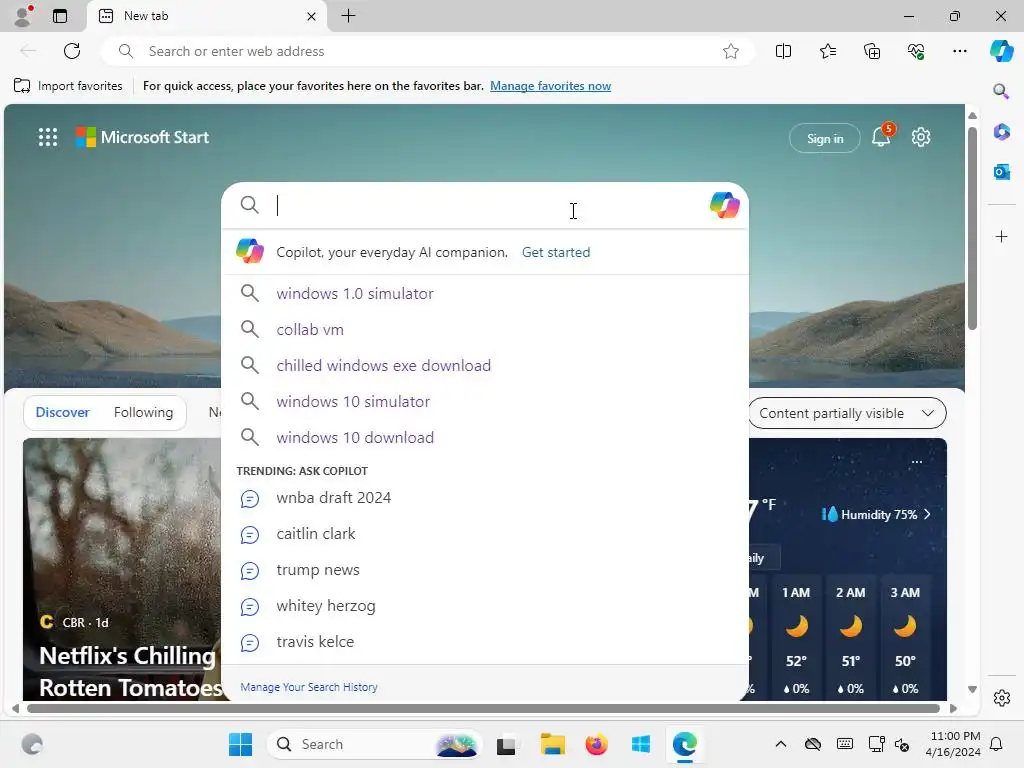Viewport: 1024px width, 768px height.
Task: Open Manage favorites now link
Action: pyautogui.click(x=551, y=86)
